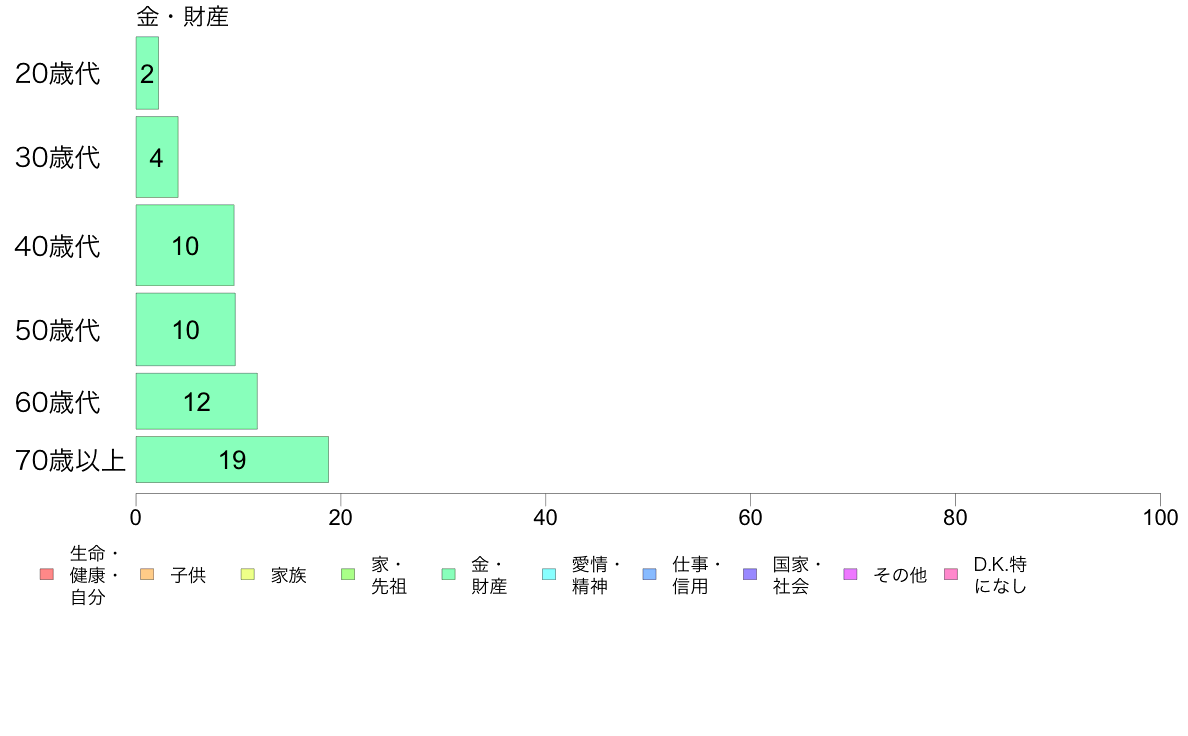
Task: Click the 金・財産 mint legend swatch
Action: (x=449, y=575)
